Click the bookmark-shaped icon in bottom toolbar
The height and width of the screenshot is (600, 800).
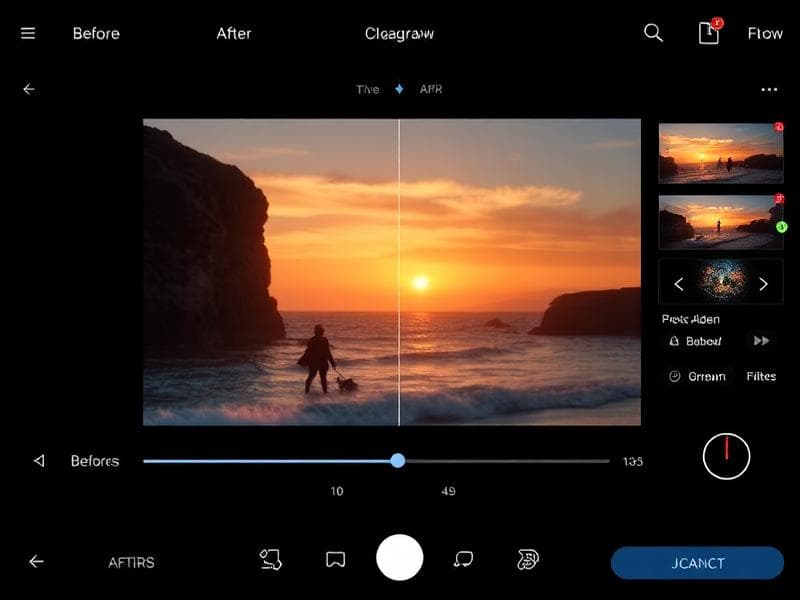[336, 560]
